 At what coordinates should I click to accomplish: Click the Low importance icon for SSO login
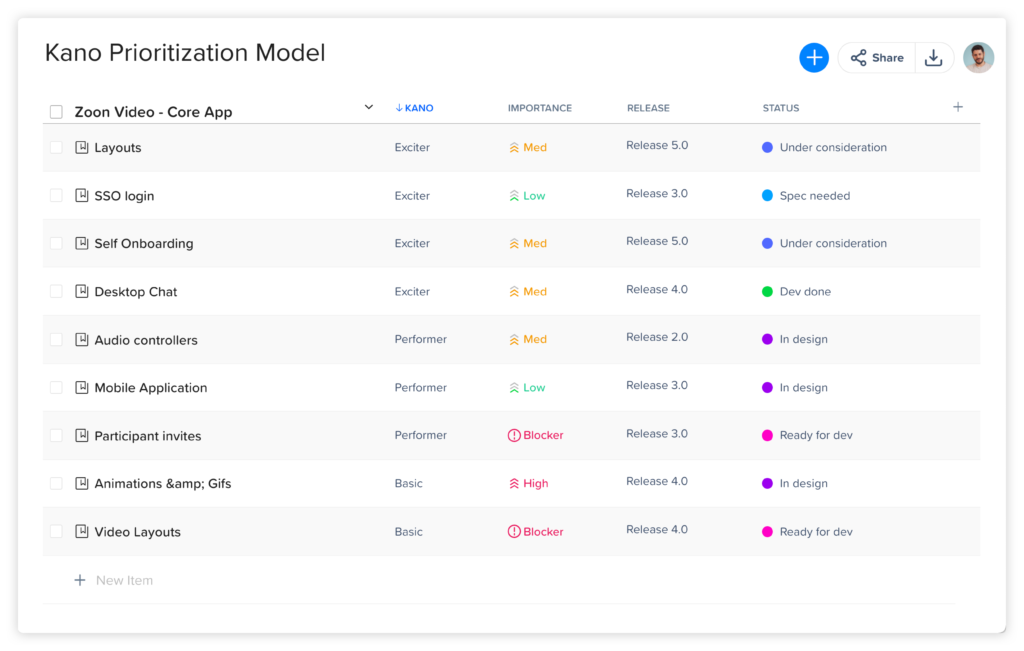tap(514, 196)
